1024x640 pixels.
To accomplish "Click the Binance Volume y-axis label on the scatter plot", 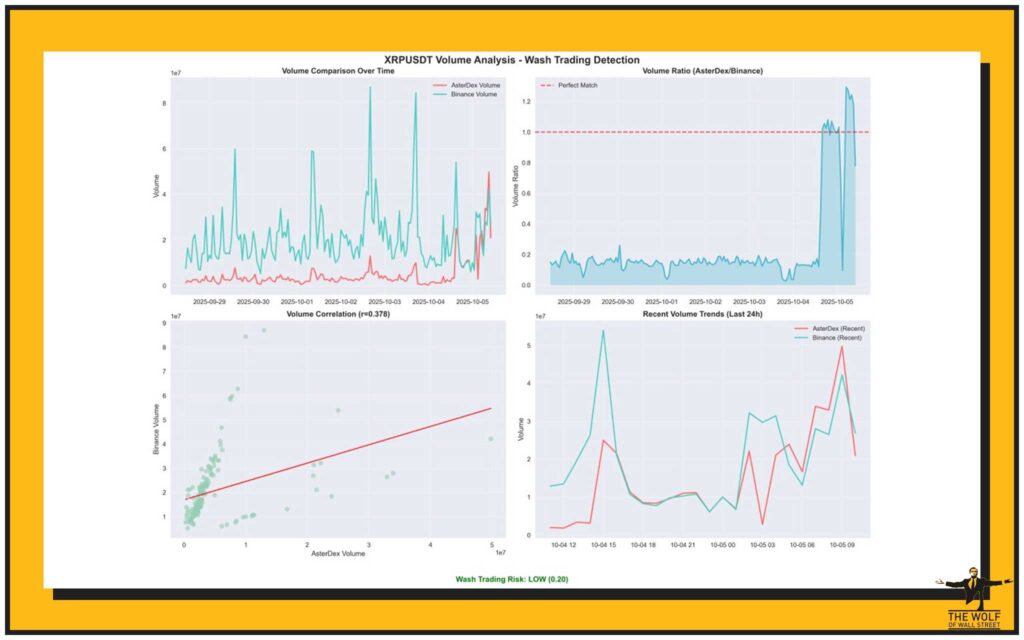I will pos(157,430).
